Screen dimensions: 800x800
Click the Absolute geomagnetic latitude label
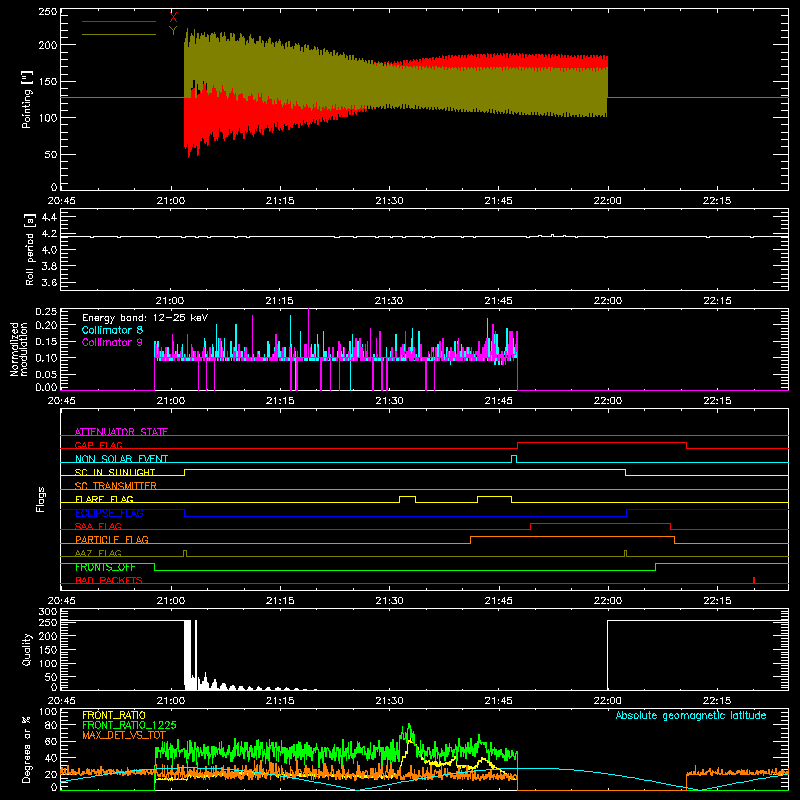point(691,716)
